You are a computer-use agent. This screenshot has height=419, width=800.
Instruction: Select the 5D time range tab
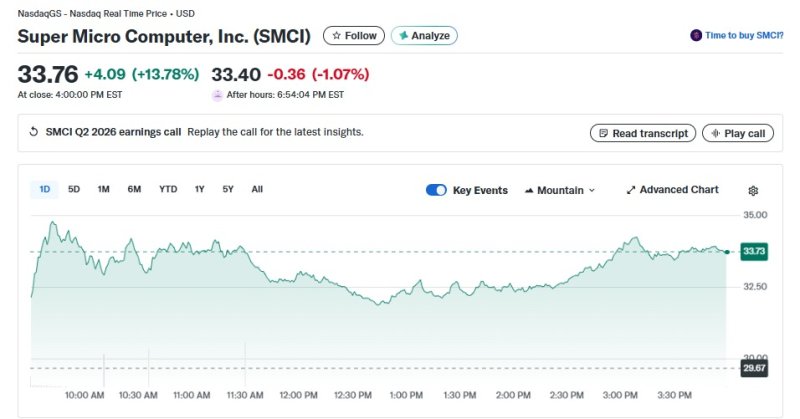74,189
